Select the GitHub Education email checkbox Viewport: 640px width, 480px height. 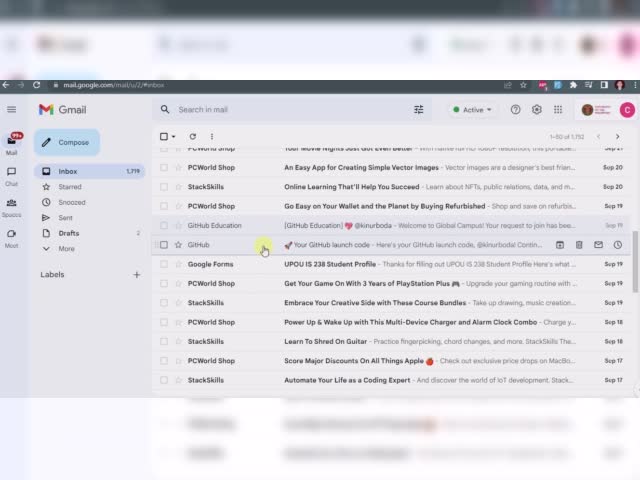[x=164, y=225]
